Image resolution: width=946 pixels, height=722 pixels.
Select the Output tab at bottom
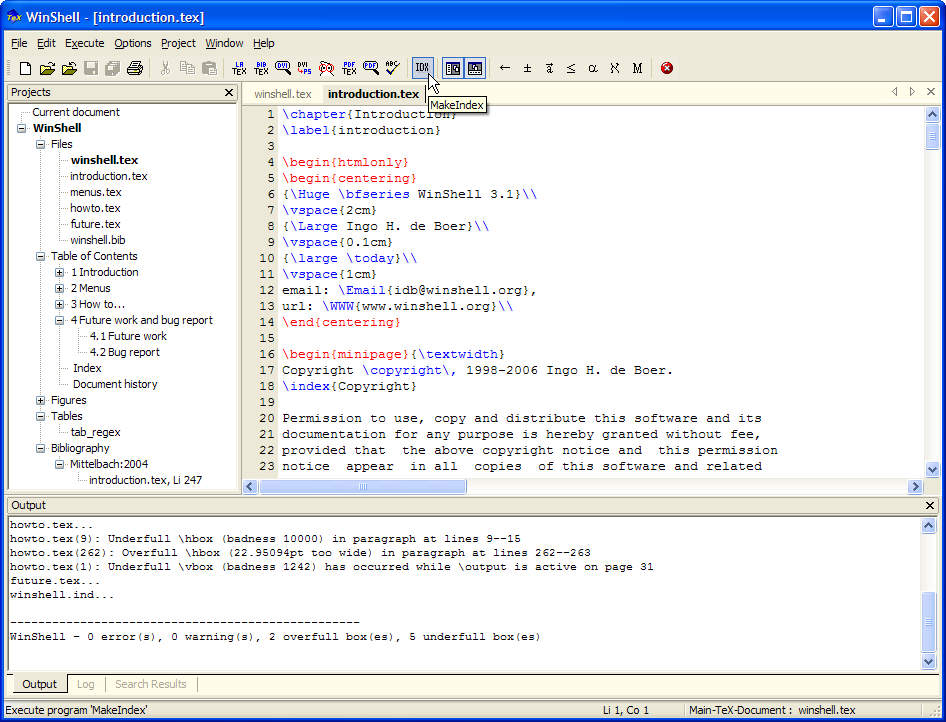point(39,684)
